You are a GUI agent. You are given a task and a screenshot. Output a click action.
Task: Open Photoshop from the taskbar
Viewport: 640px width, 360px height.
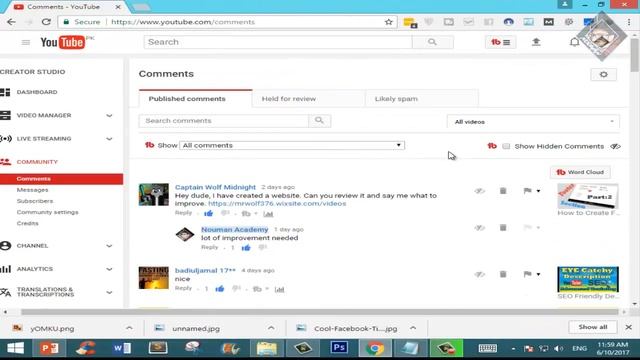[339, 348]
